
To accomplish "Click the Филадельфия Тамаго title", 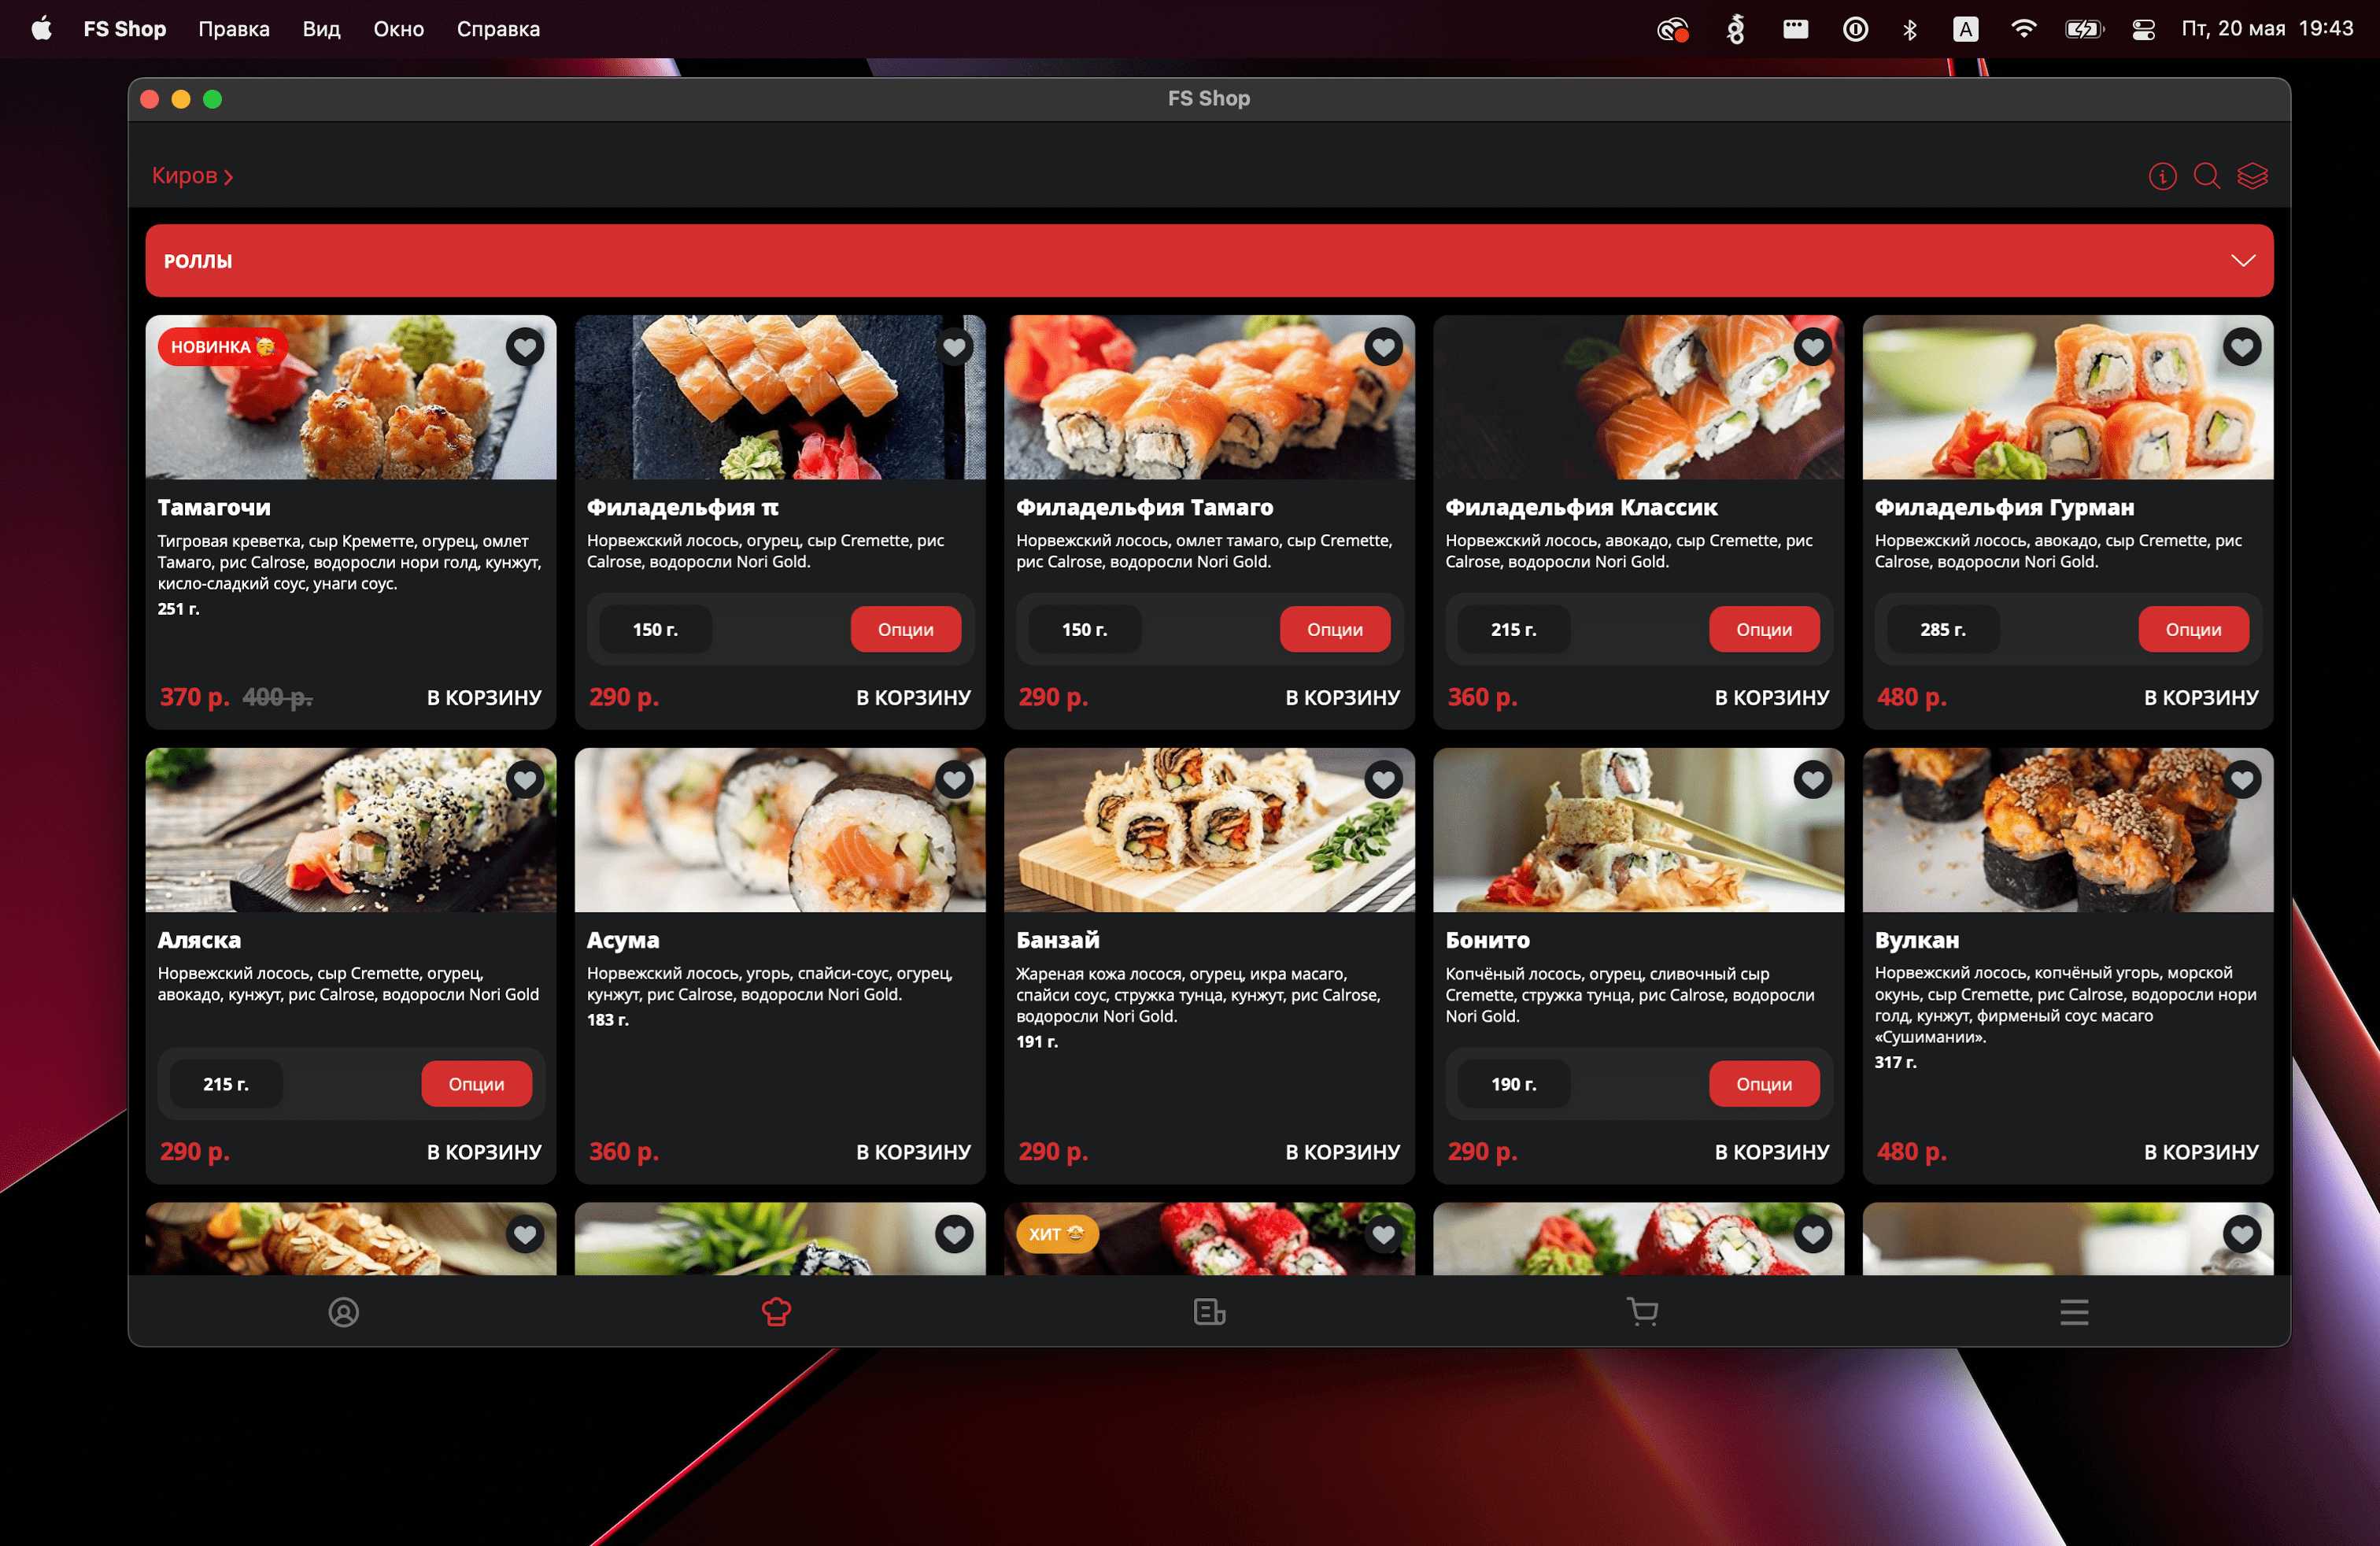I will point(1145,507).
